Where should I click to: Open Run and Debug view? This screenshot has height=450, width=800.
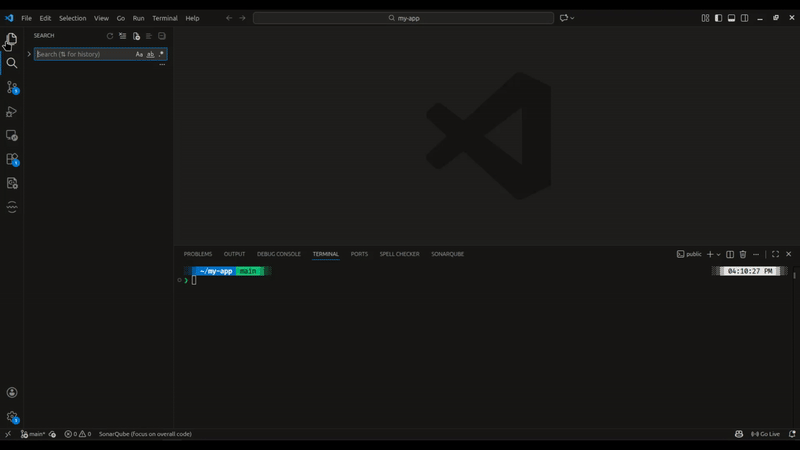point(12,111)
